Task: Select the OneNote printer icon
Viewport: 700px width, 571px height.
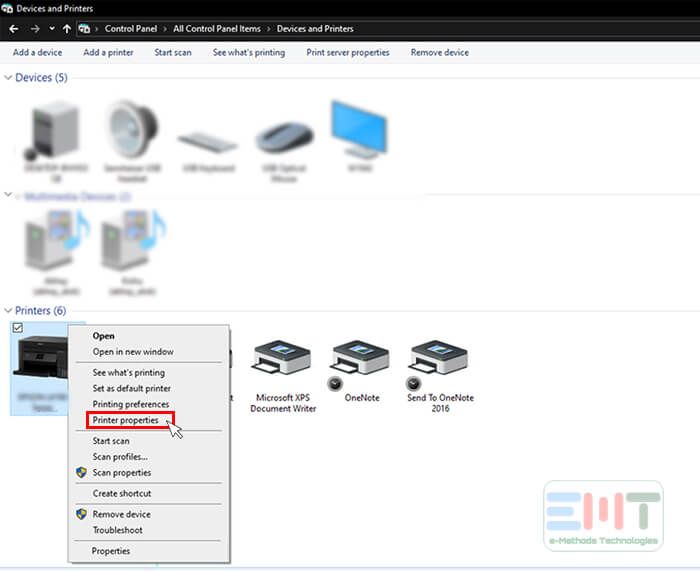Action: (x=361, y=360)
